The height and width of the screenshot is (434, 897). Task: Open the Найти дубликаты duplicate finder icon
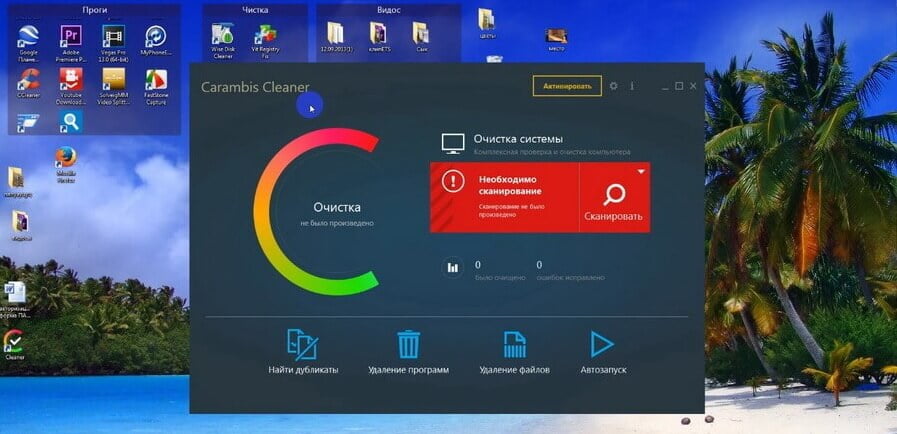(302, 345)
